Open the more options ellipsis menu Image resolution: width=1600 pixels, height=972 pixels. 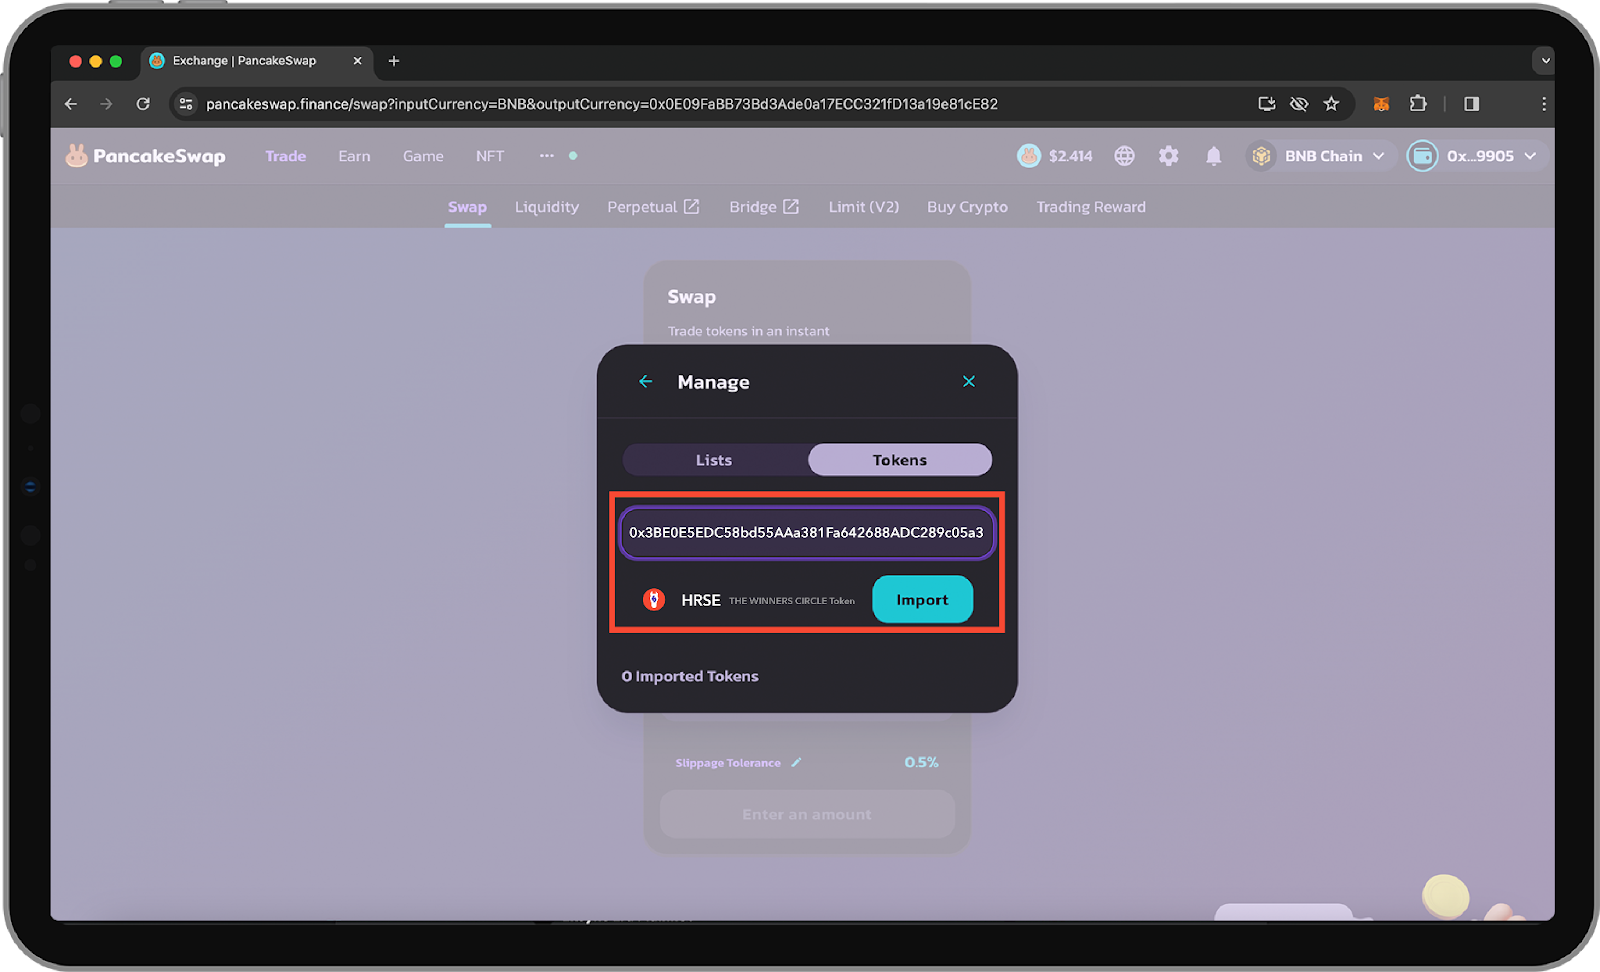[x=546, y=156]
